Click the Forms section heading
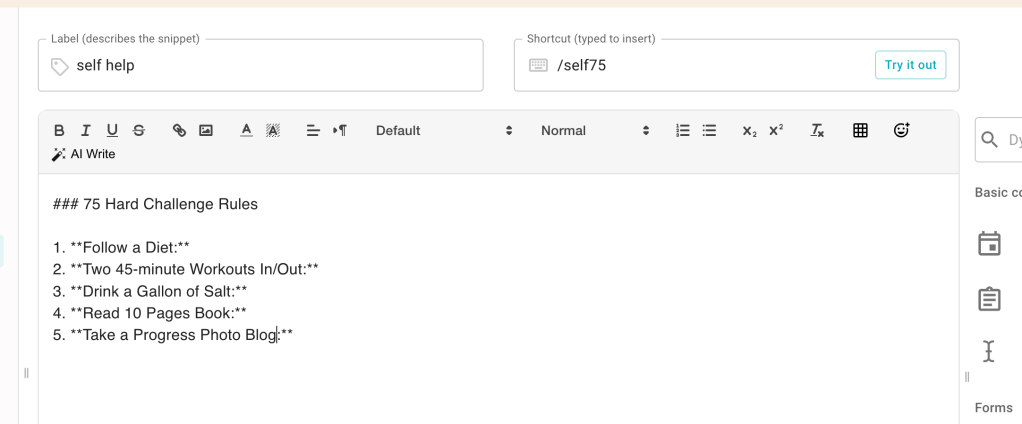 [x=993, y=408]
